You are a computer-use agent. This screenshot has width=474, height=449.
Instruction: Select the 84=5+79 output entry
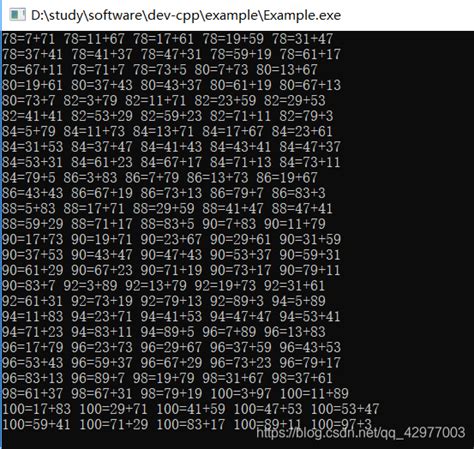click(29, 131)
